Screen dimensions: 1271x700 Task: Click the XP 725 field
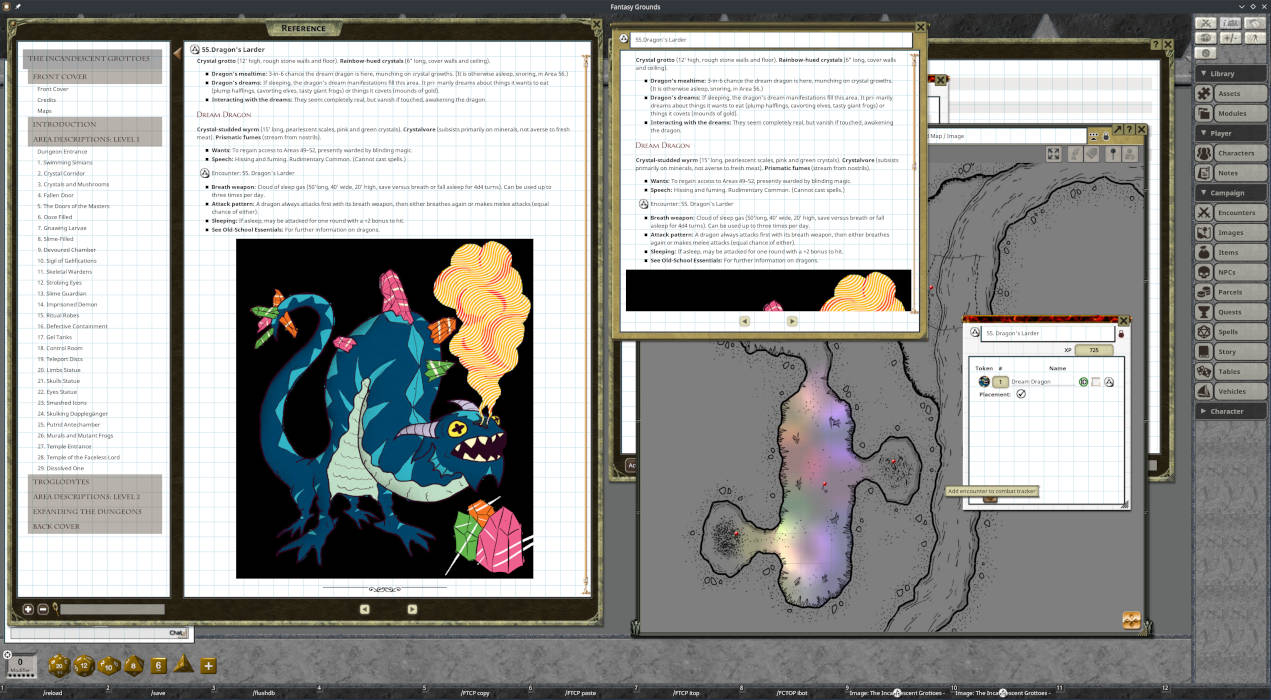tap(1093, 350)
